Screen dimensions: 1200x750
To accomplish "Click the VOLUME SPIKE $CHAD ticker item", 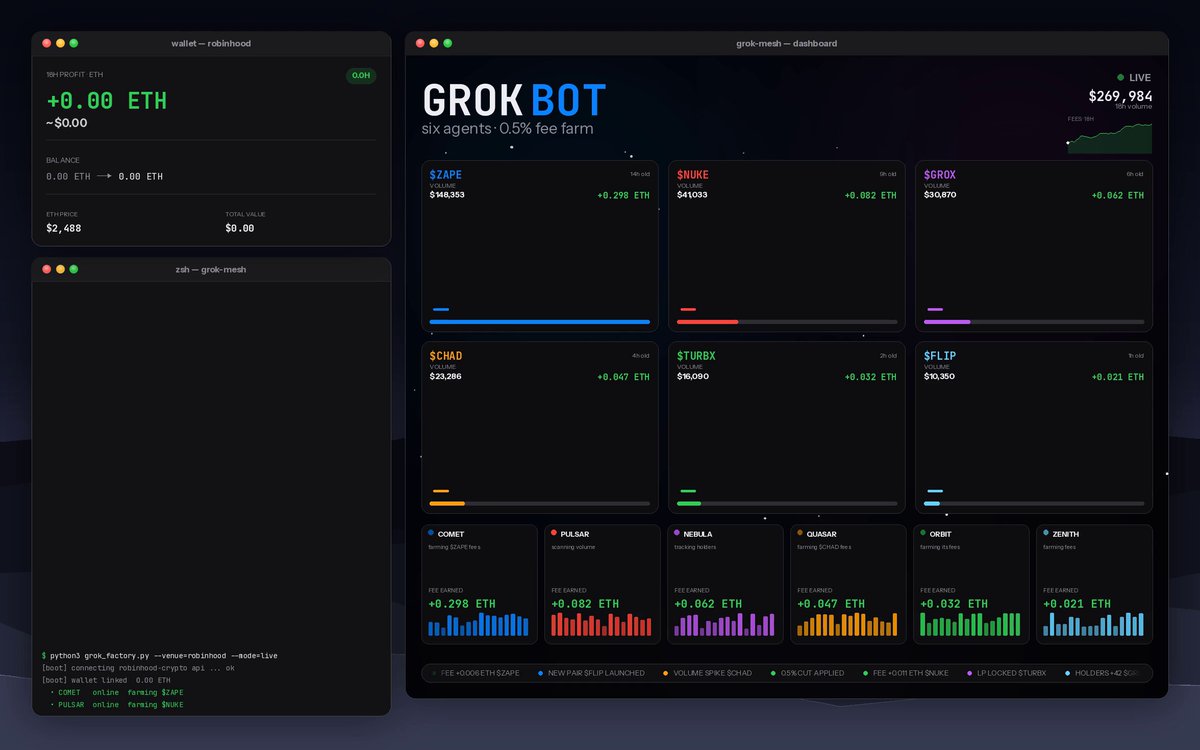I will pos(707,673).
